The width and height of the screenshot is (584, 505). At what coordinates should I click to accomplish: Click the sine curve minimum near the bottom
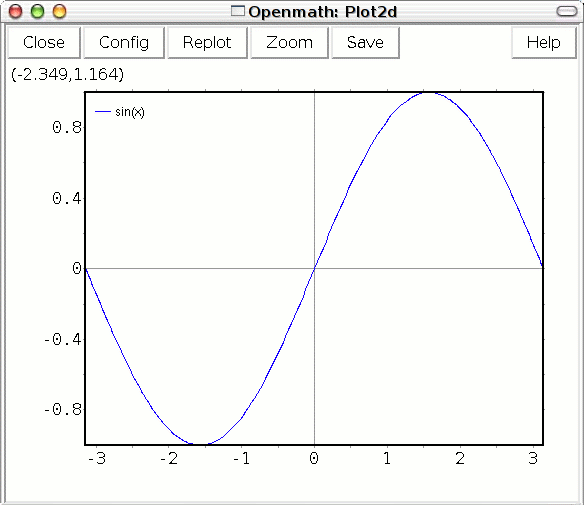pyautogui.click(x=200, y=444)
